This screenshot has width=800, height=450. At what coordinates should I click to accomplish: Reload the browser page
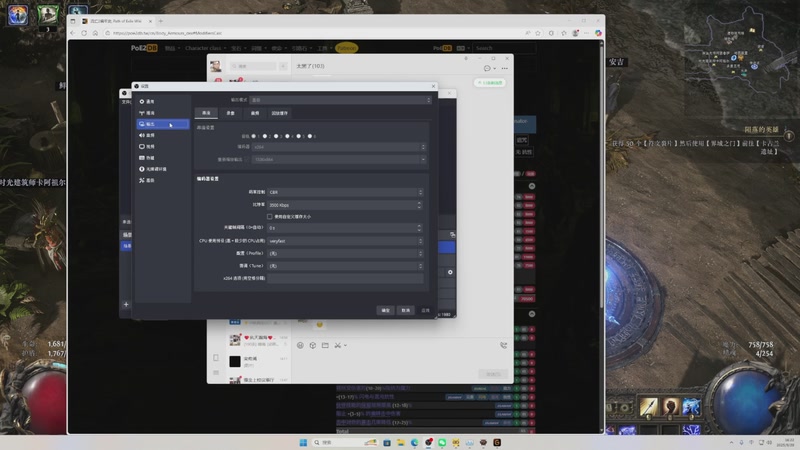click(84, 33)
